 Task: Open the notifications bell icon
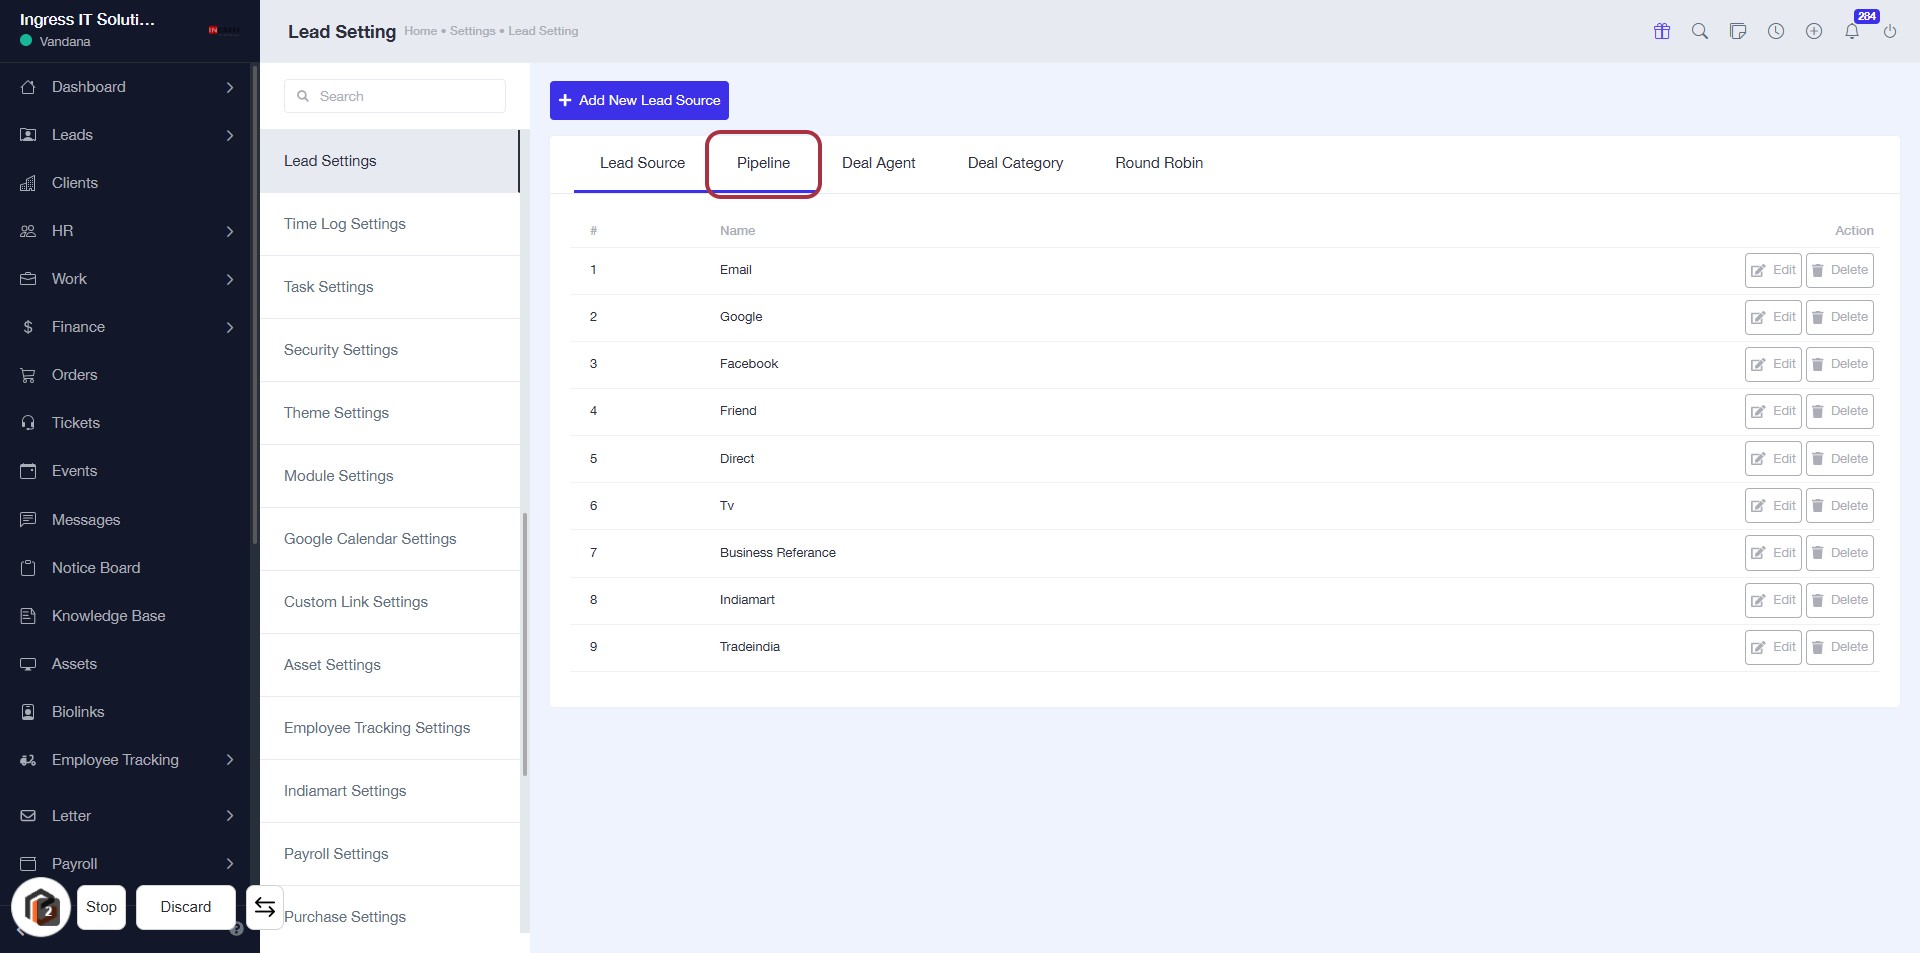point(1852,31)
